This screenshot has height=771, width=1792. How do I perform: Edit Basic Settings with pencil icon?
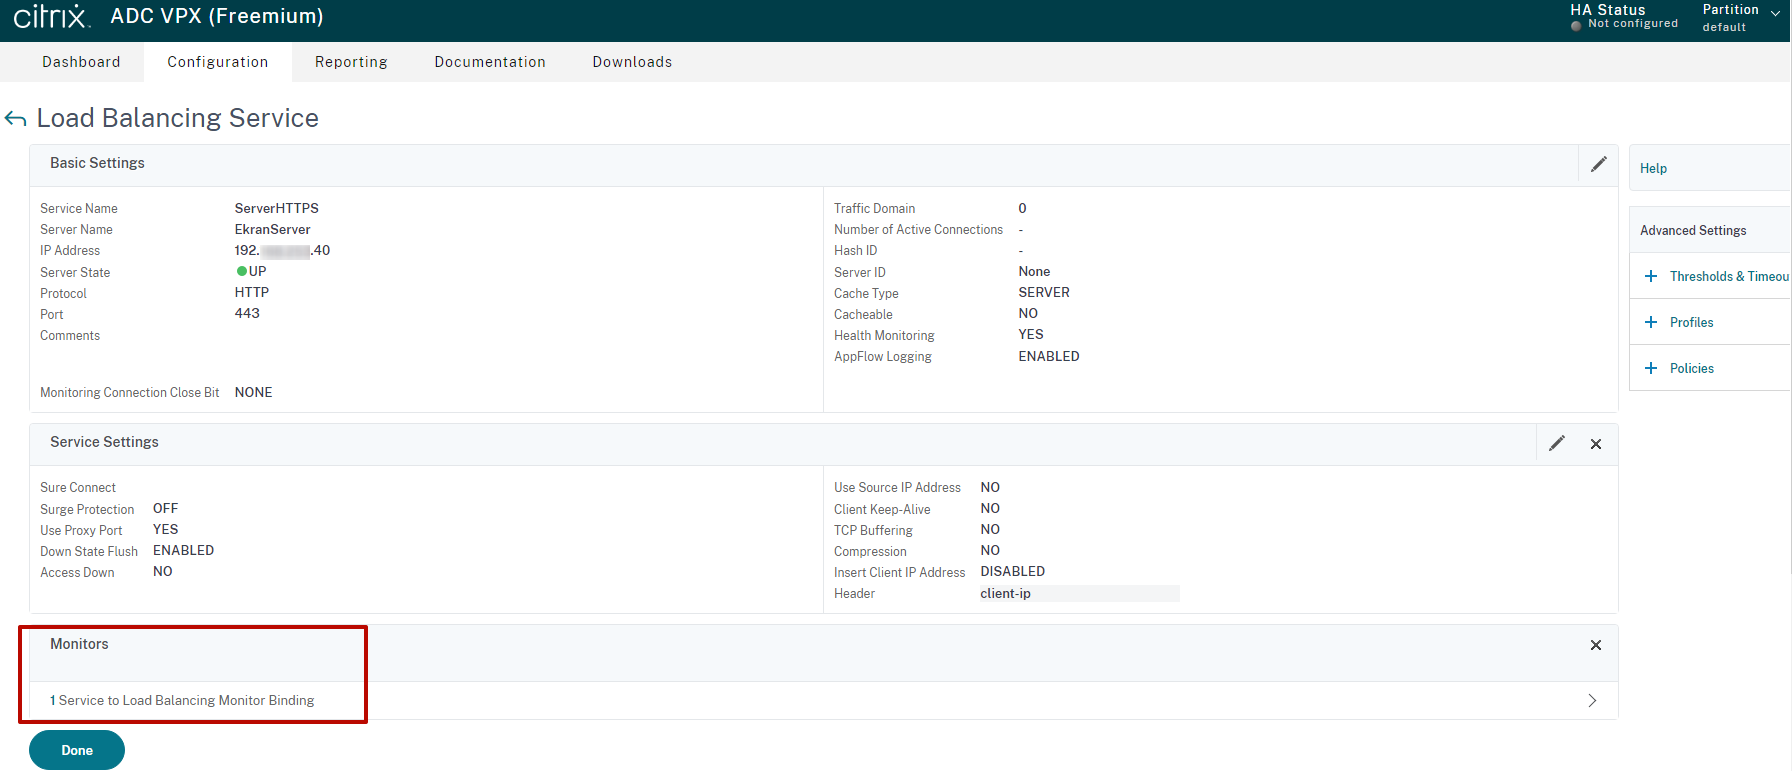1598,164
